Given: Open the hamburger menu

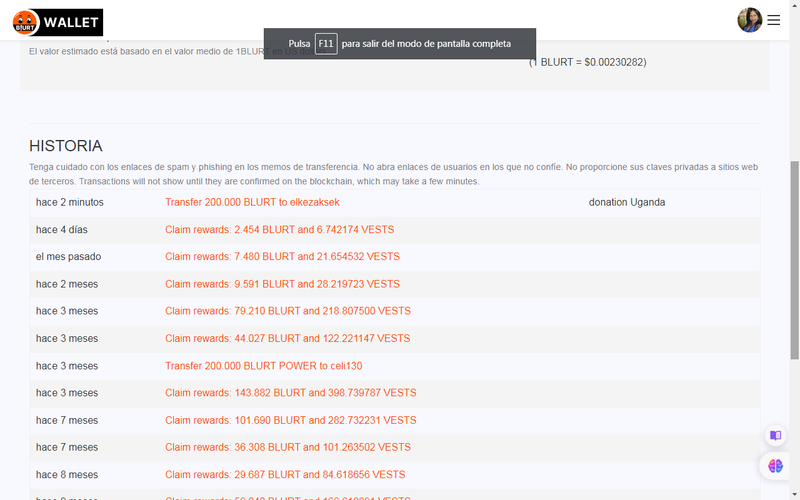Looking at the screenshot, I should point(774,20).
